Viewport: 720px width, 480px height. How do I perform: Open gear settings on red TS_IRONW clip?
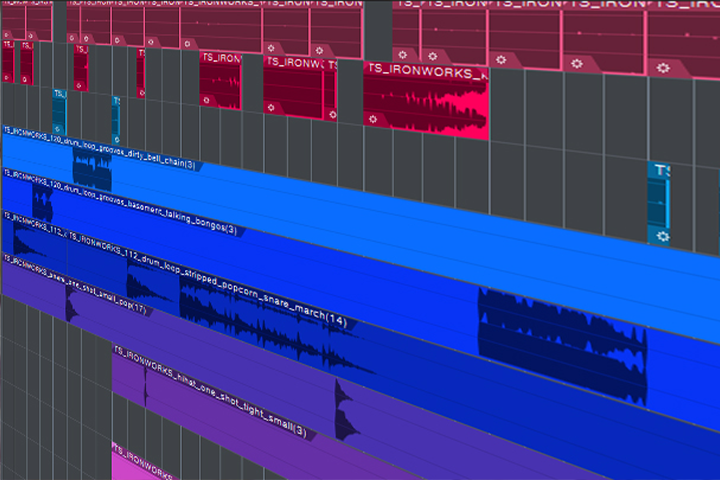(x=271, y=107)
